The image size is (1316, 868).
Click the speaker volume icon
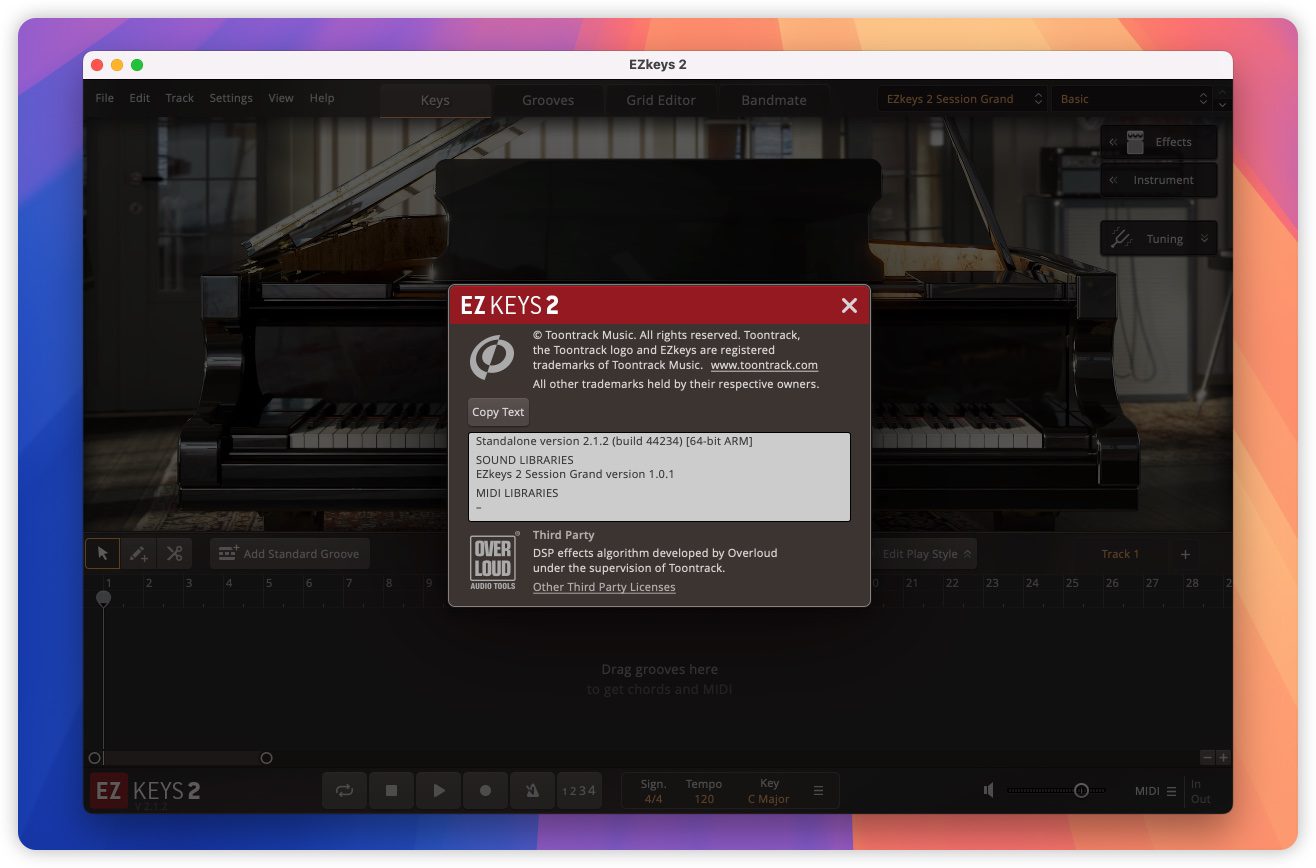988,790
